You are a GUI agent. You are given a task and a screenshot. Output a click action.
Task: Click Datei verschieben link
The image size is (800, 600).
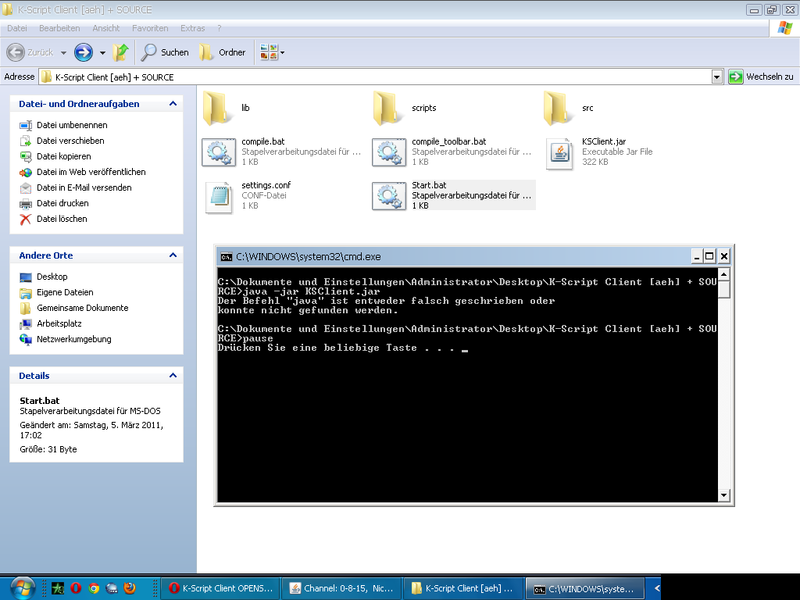70,141
